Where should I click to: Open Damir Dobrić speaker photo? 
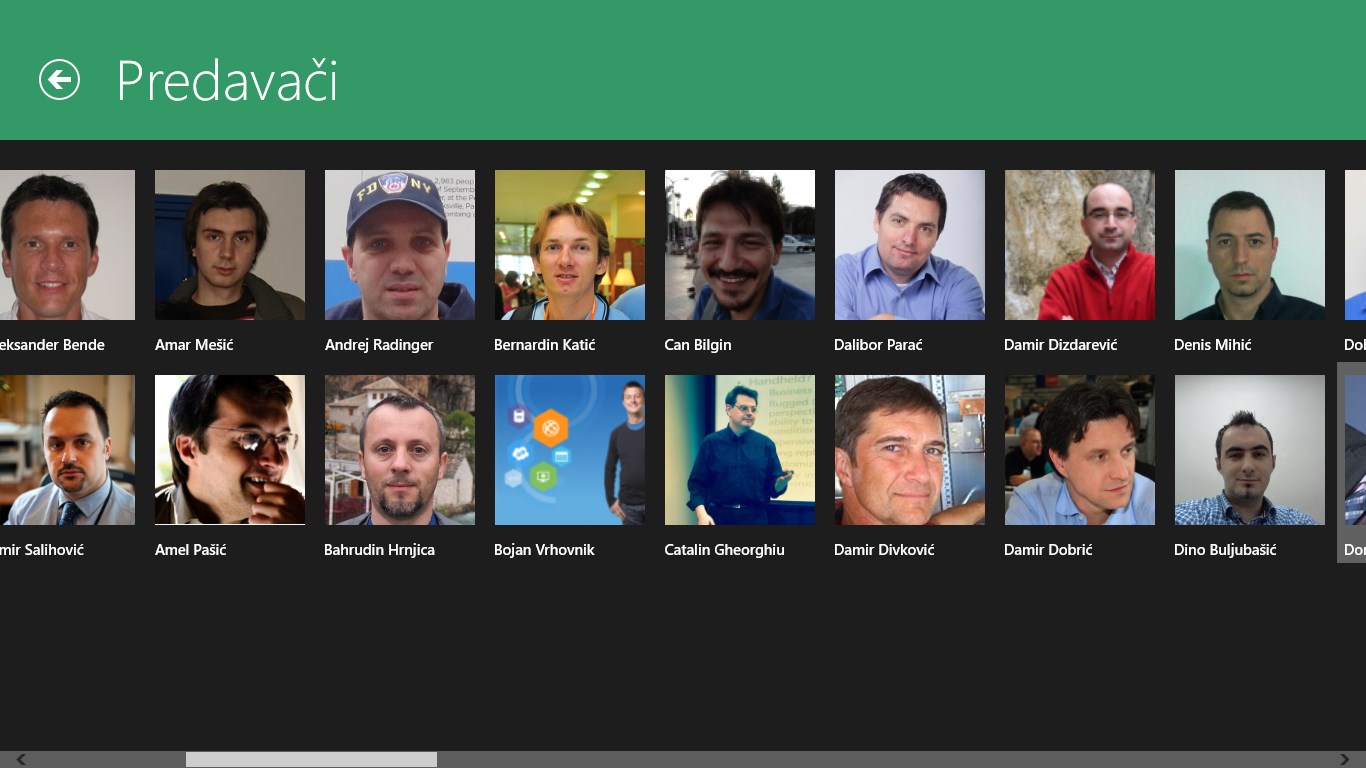[x=1080, y=450]
